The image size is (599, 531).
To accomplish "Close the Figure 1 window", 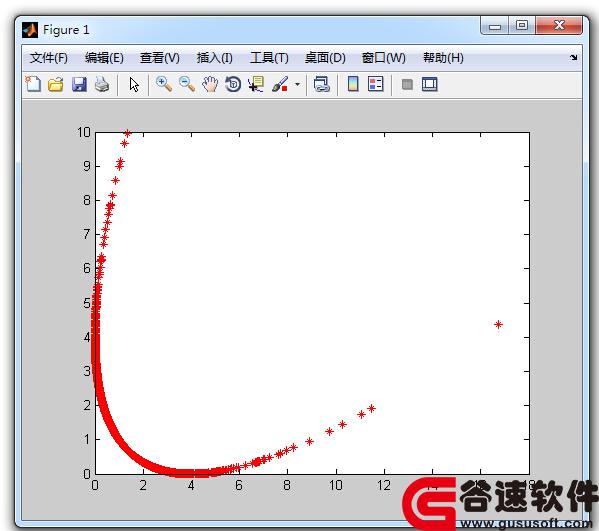I will click(x=559, y=26).
